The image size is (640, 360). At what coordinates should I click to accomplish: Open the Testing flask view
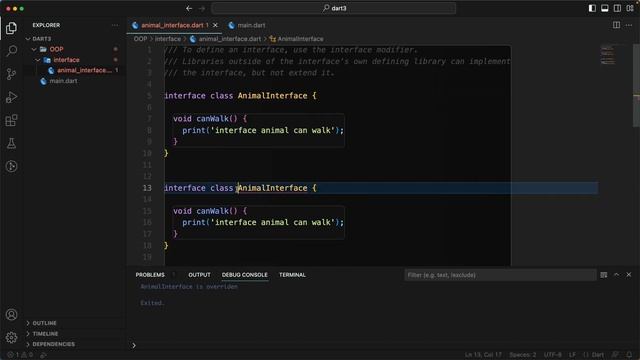click(x=11, y=143)
